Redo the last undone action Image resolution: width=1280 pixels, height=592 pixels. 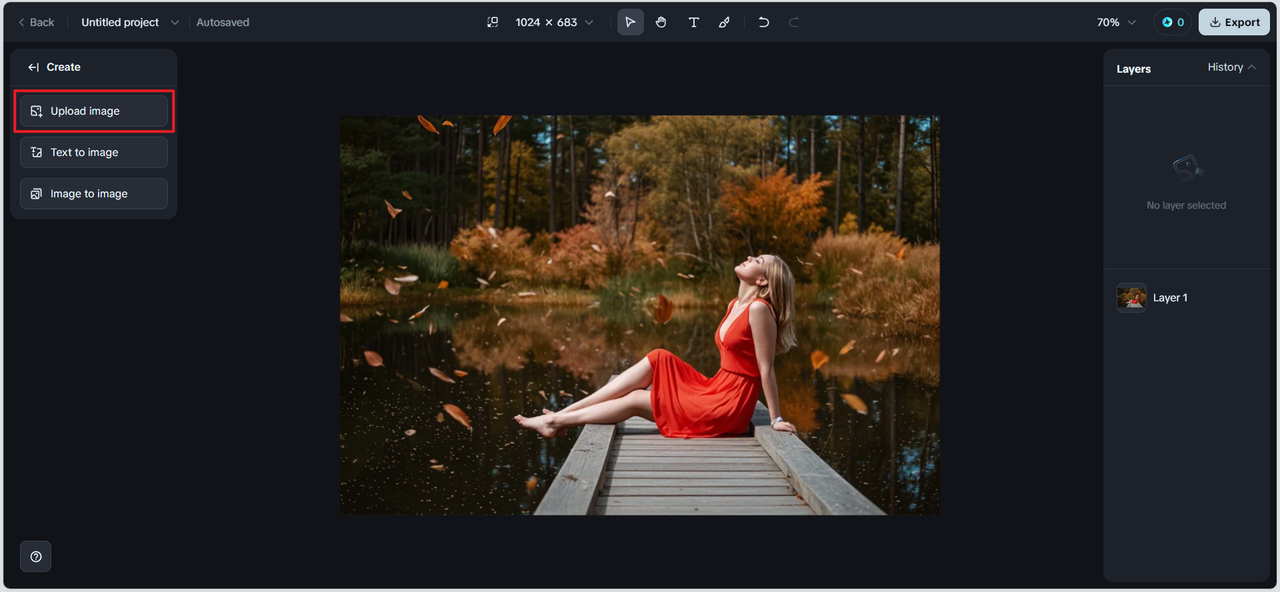pyautogui.click(x=794, y=22)
